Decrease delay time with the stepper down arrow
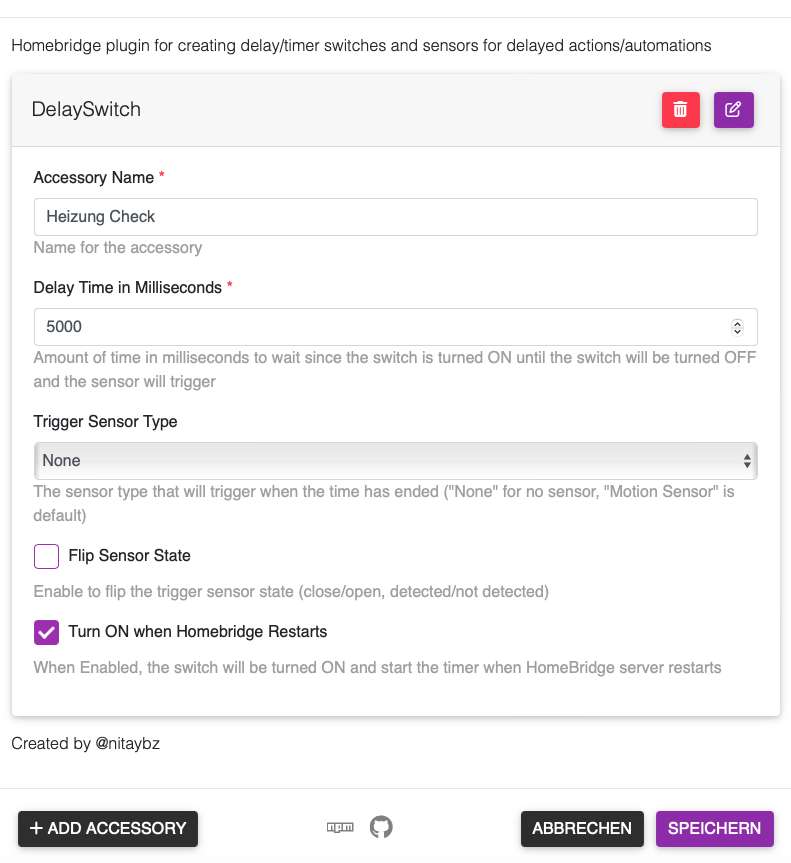This screenshot has height=863, width=791. click(738, 331)
